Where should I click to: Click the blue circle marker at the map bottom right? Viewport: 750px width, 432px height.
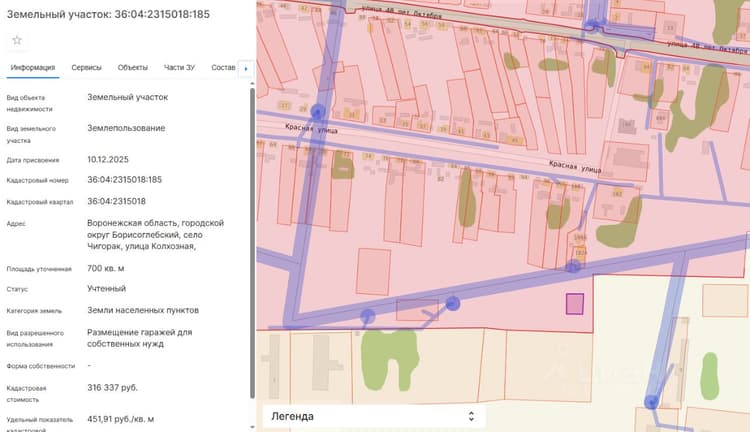tap(651, 402)
